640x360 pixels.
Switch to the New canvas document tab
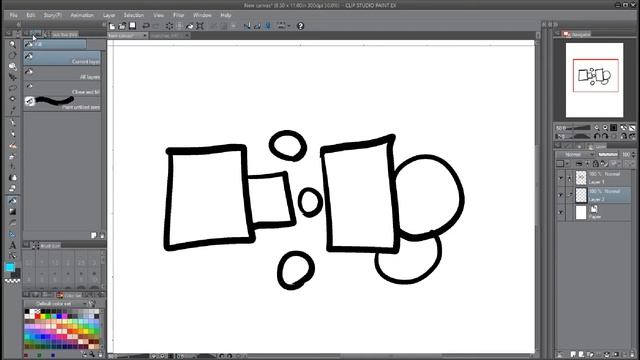pyautogui.click(x=127, y=36)
